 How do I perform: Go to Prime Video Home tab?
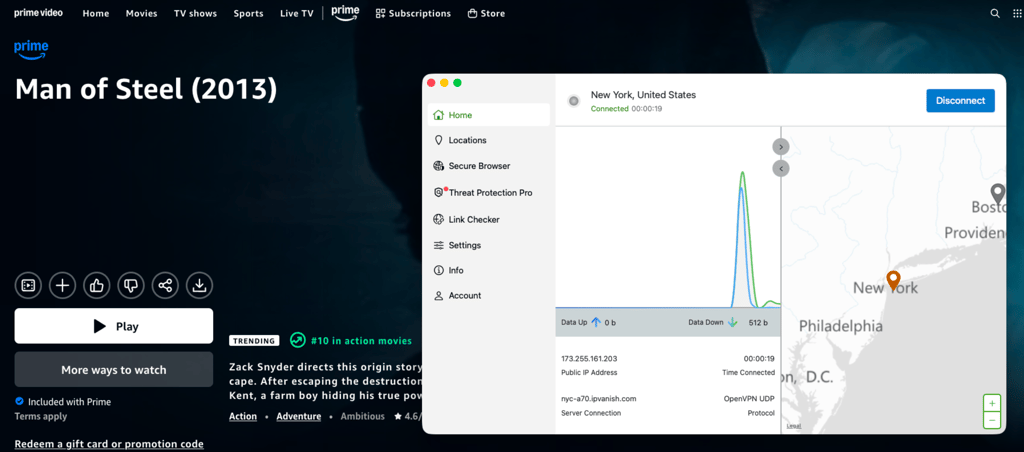pos(96,13)
